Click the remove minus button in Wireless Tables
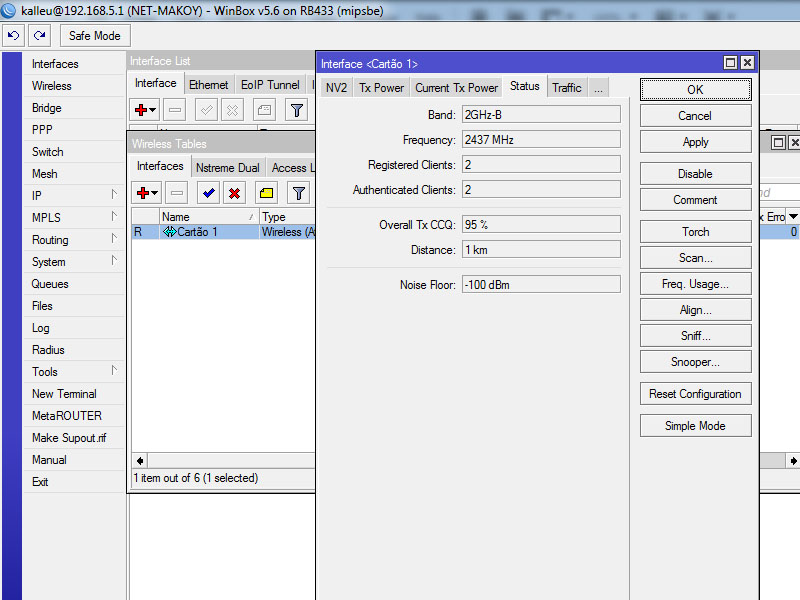The width and height of the screenshot is (800, 600). pyautogui.click(x=177, y=193)
